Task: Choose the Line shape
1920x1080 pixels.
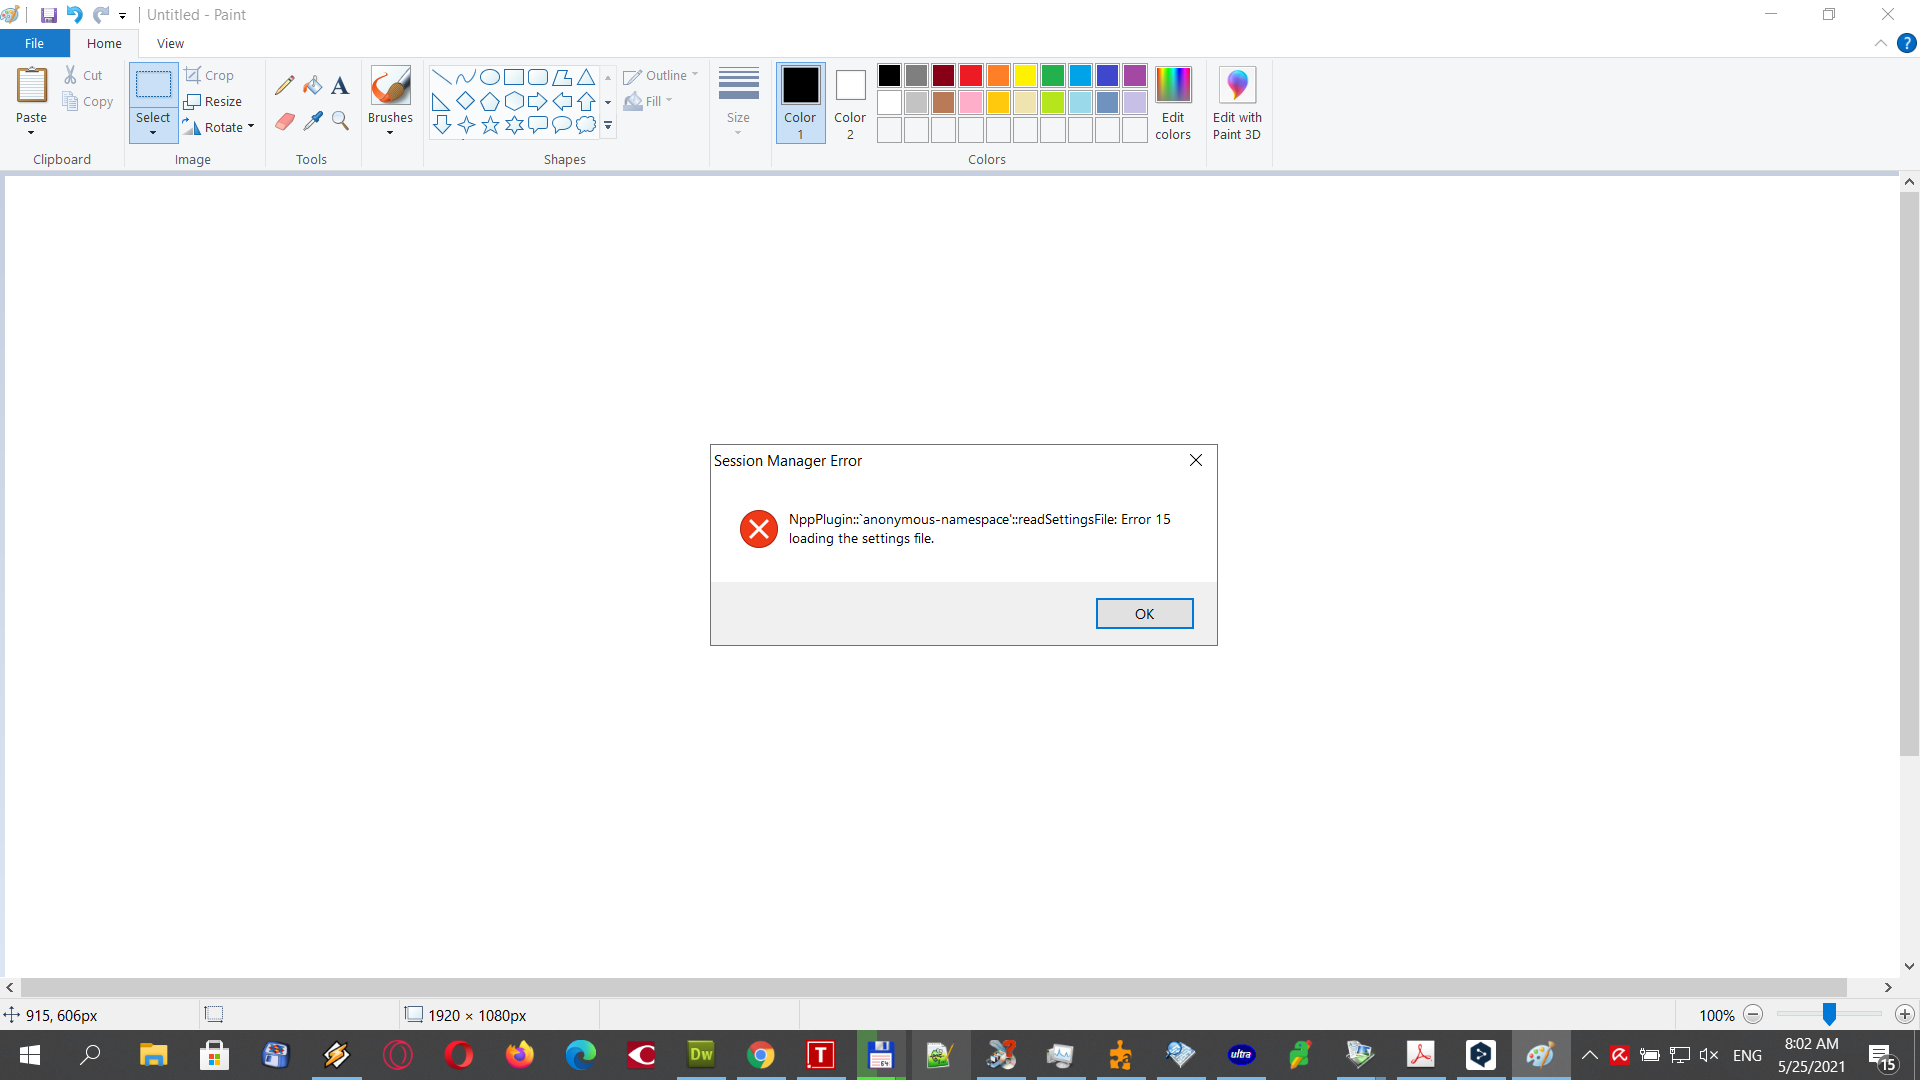Action: pos(441,77)
